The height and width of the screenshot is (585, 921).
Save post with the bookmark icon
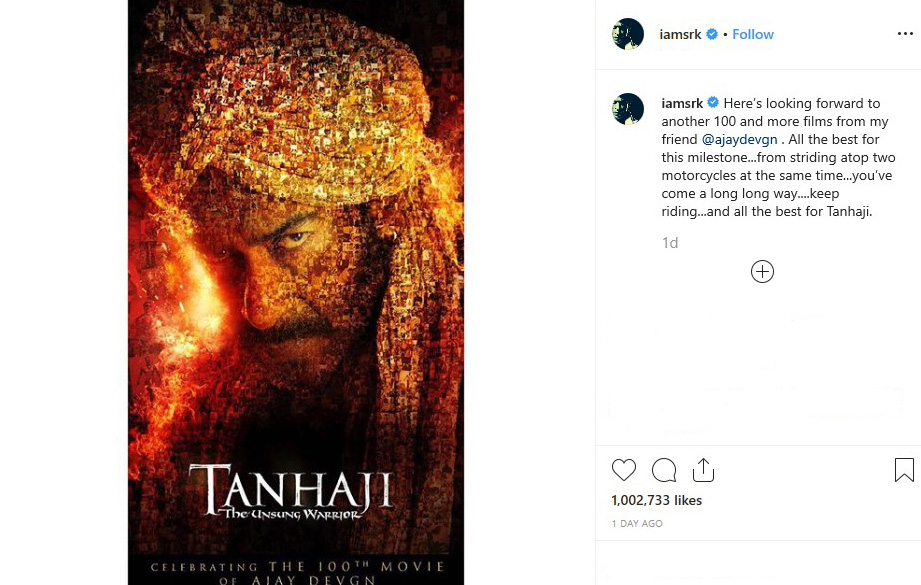click(x=904, y=470)
